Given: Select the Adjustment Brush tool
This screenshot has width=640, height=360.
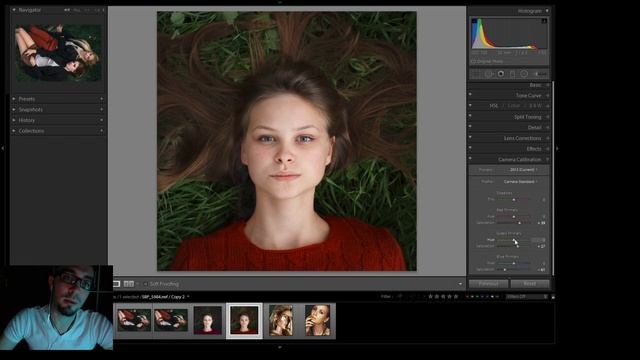Looking at the screenshot, I should [540, 74].
